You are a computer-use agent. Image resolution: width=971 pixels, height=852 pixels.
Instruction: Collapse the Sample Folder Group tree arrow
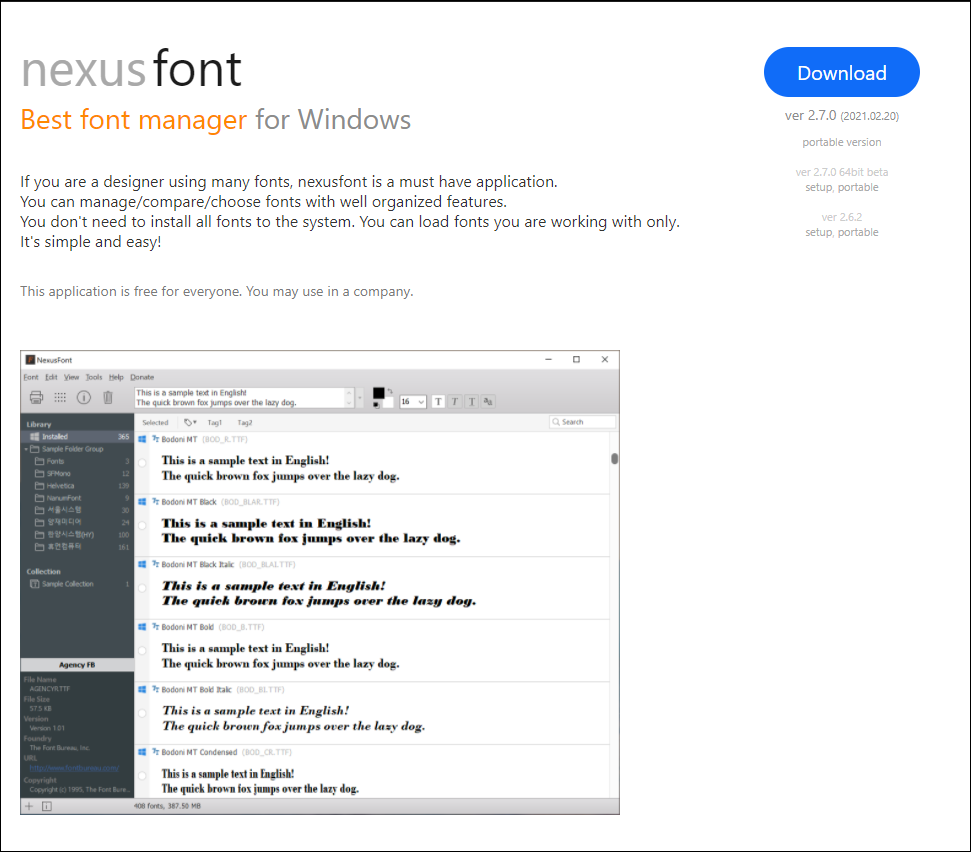coord(26,449)
